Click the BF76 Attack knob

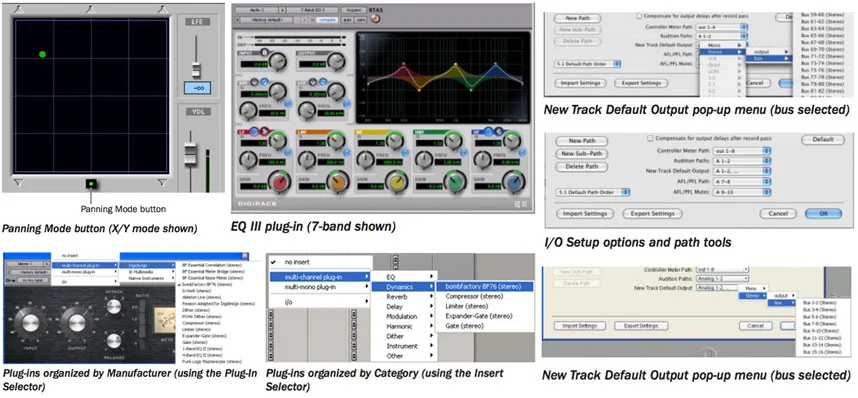point(114,307)
